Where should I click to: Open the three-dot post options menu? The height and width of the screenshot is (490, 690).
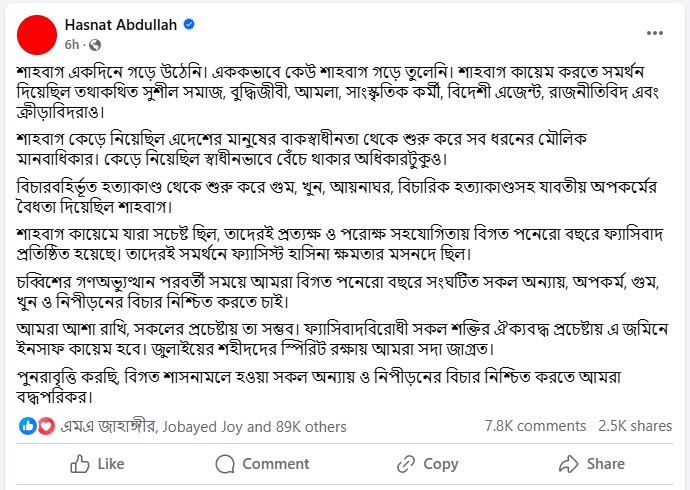coord(655,33)
